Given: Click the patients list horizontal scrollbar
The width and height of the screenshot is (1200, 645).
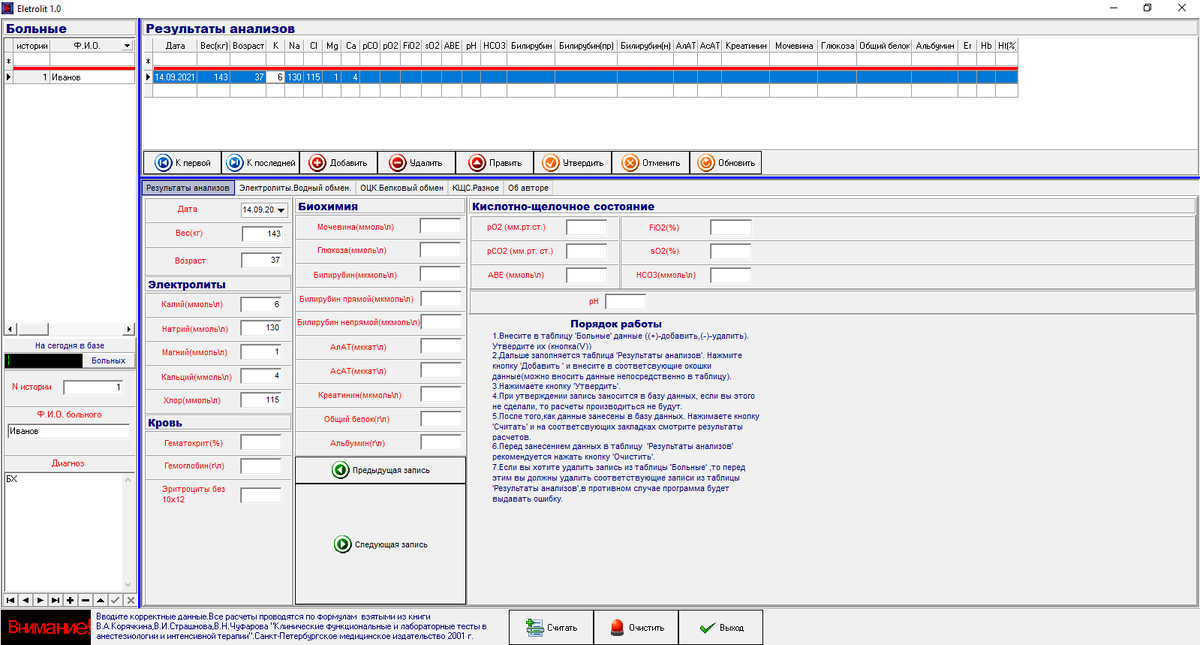Looking at the screenshot, I should pos(69,328).
